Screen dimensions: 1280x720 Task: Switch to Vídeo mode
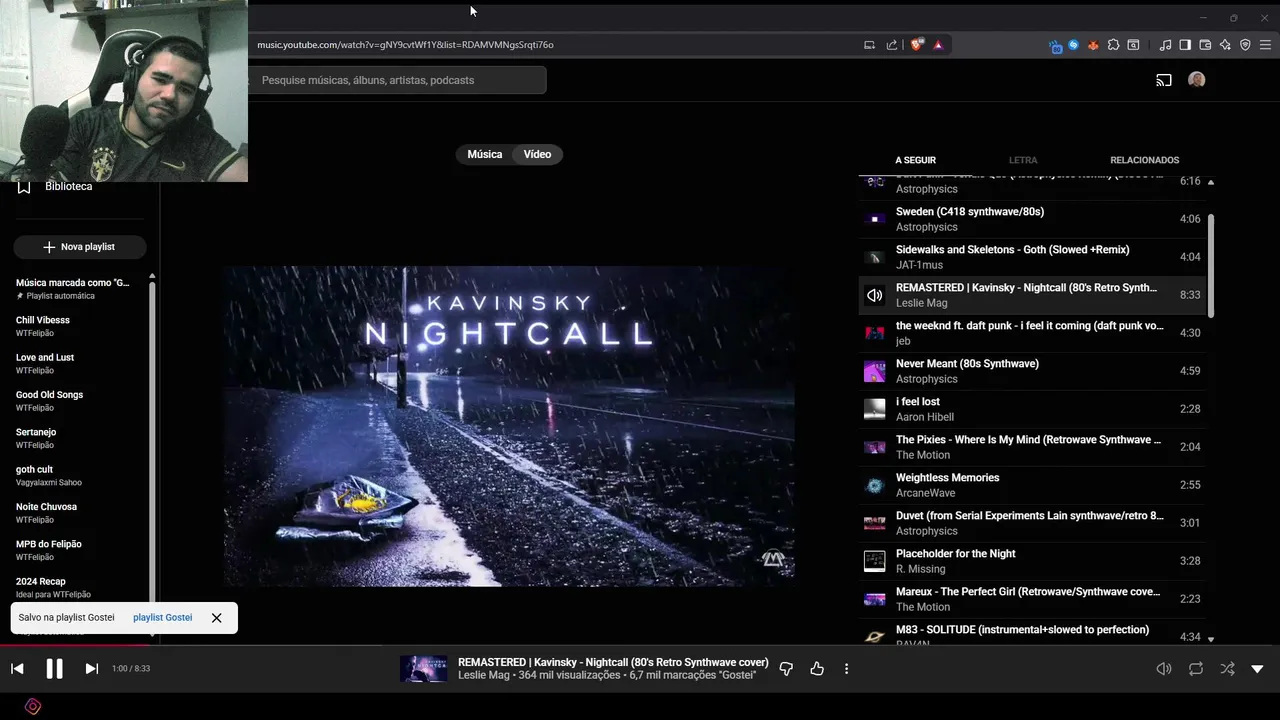click(537, 154)
